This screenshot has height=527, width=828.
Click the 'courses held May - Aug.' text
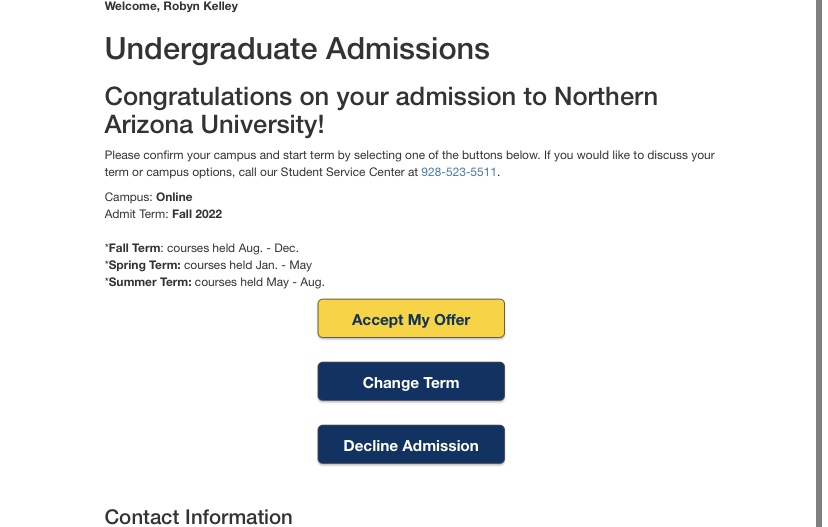coord(260,282)
